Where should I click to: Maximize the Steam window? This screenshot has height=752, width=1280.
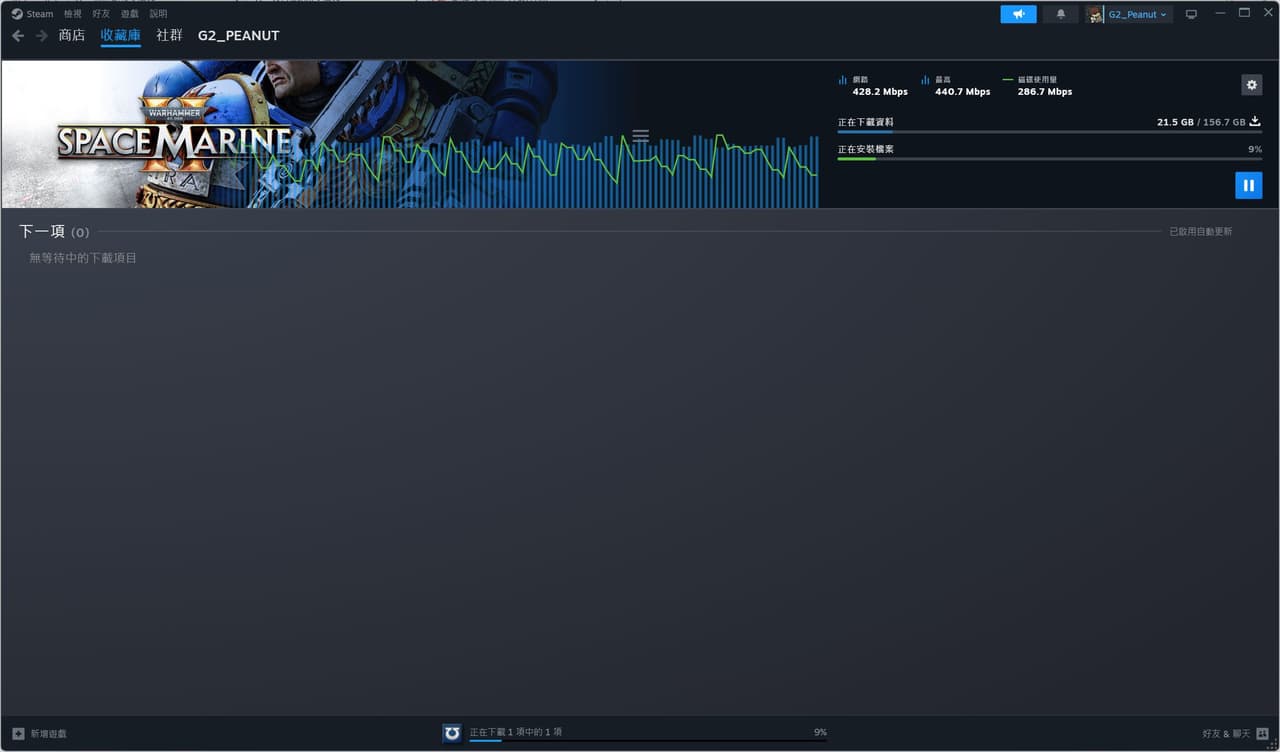1244,13
